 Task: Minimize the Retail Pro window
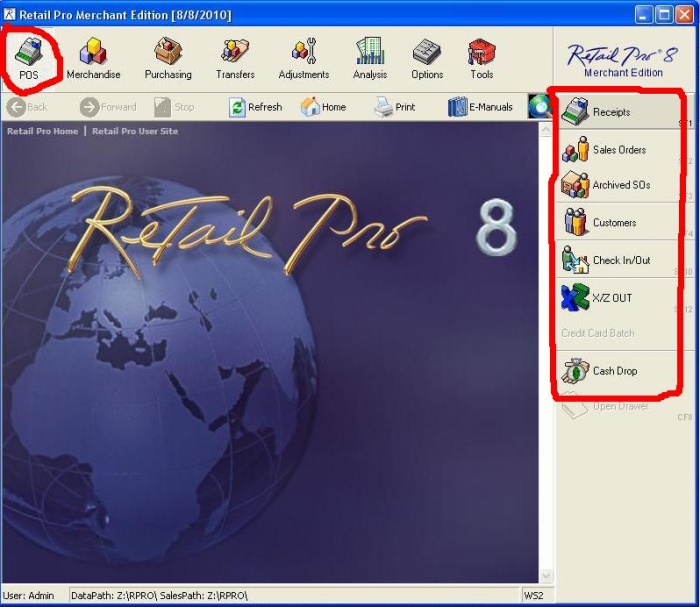[x=643, y=15]
